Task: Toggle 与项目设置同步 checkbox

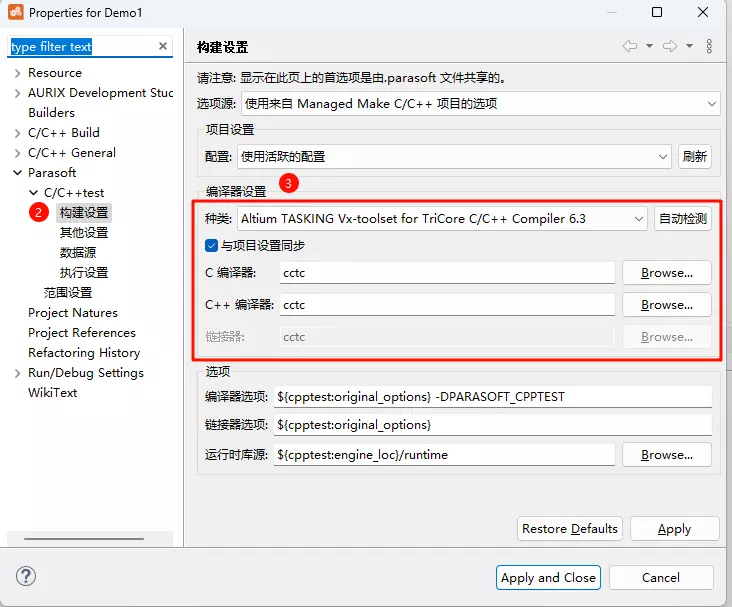Action: click(211, 245)
